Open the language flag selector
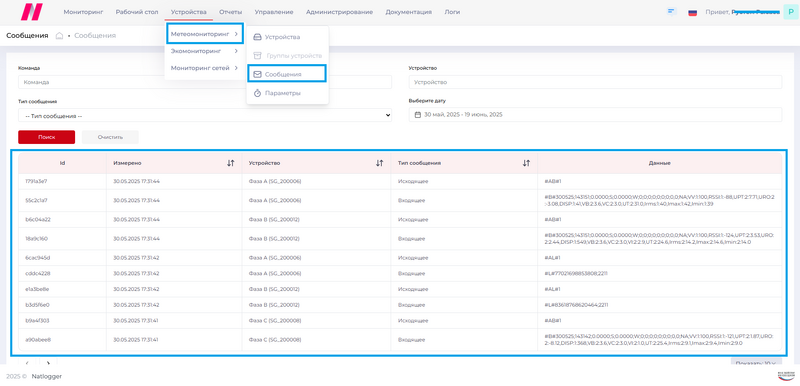The width and height of the screenshot is (800, 386). pyautogui.click(x=692, y=12)
